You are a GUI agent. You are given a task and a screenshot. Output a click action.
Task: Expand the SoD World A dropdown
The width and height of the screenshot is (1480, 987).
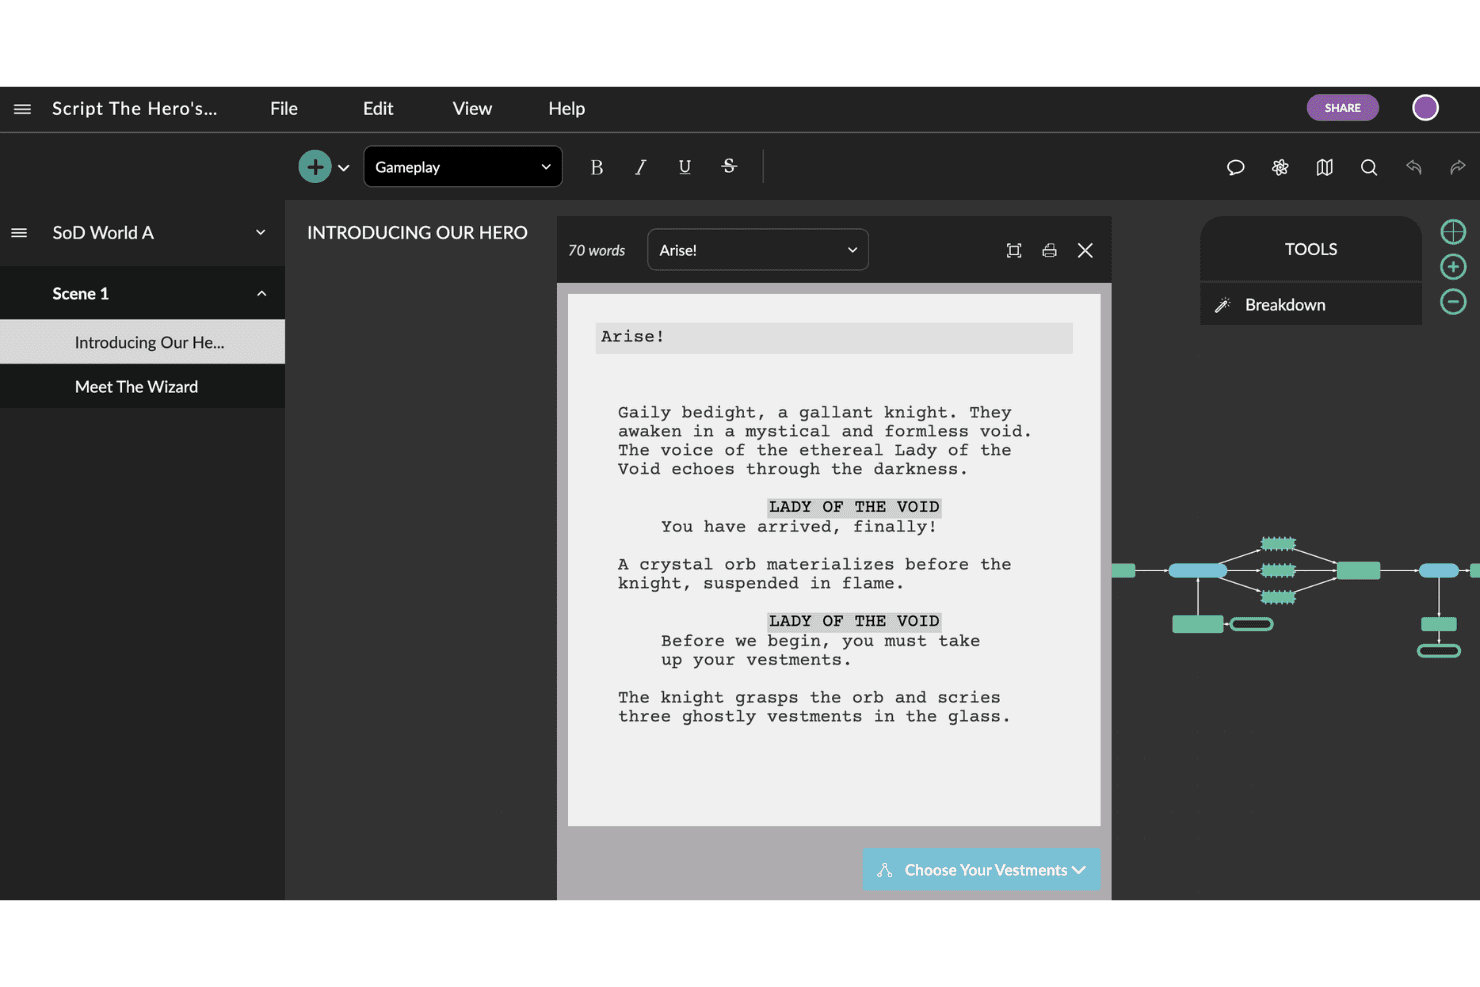click(x=261, y=233)
